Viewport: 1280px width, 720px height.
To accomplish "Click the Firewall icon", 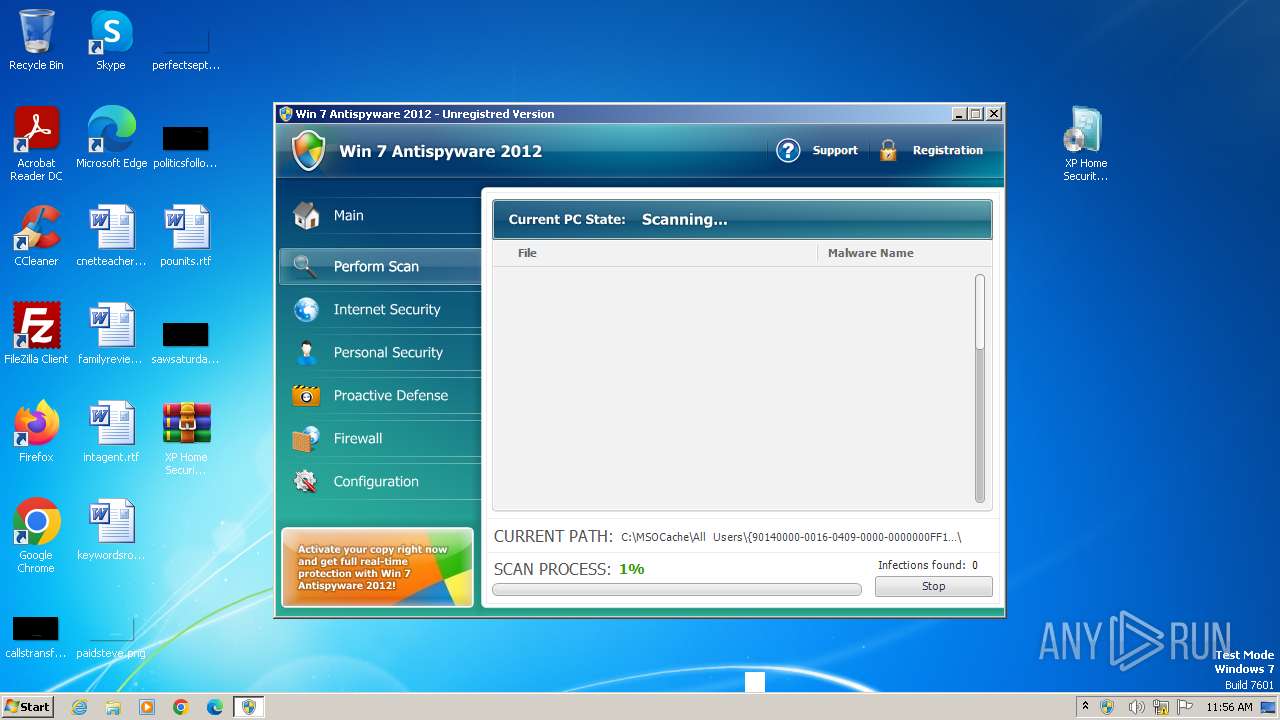I will click(306, 438).
